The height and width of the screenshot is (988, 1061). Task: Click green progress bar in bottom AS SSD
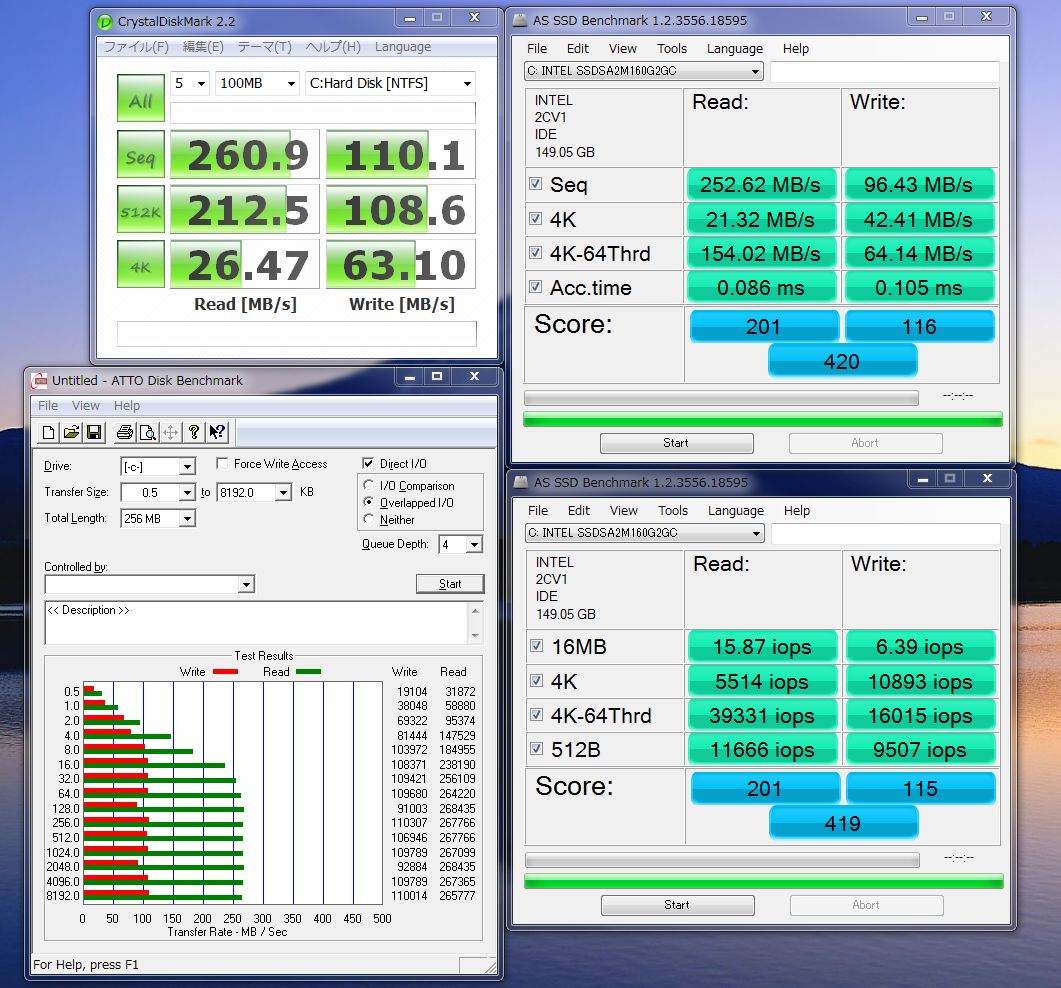point(764,882)
